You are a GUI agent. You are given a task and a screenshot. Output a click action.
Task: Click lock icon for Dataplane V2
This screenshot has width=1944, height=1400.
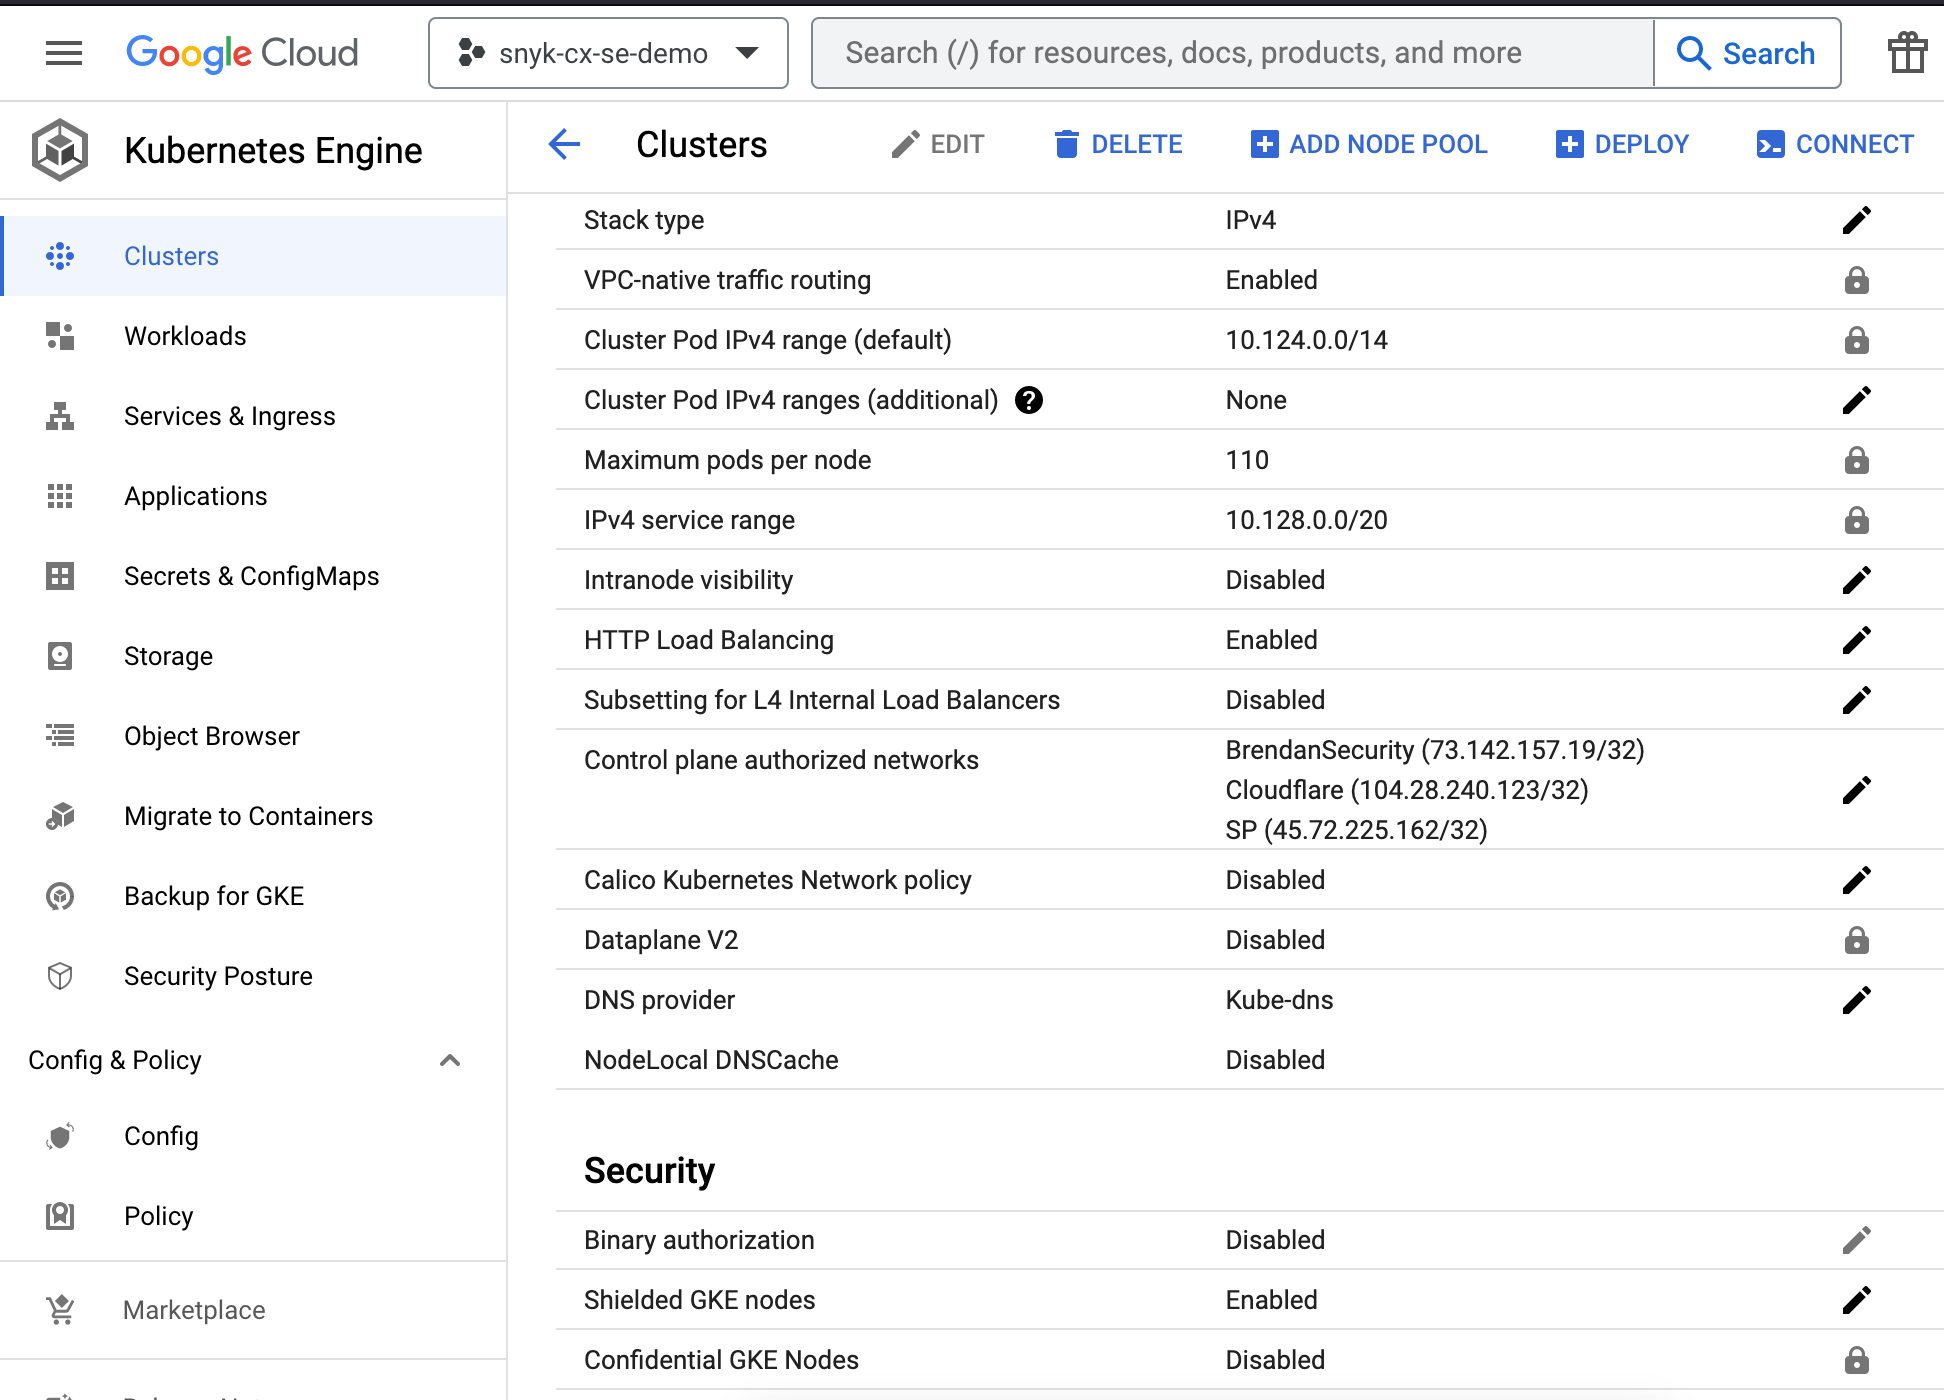click(x=1856, y=940)
